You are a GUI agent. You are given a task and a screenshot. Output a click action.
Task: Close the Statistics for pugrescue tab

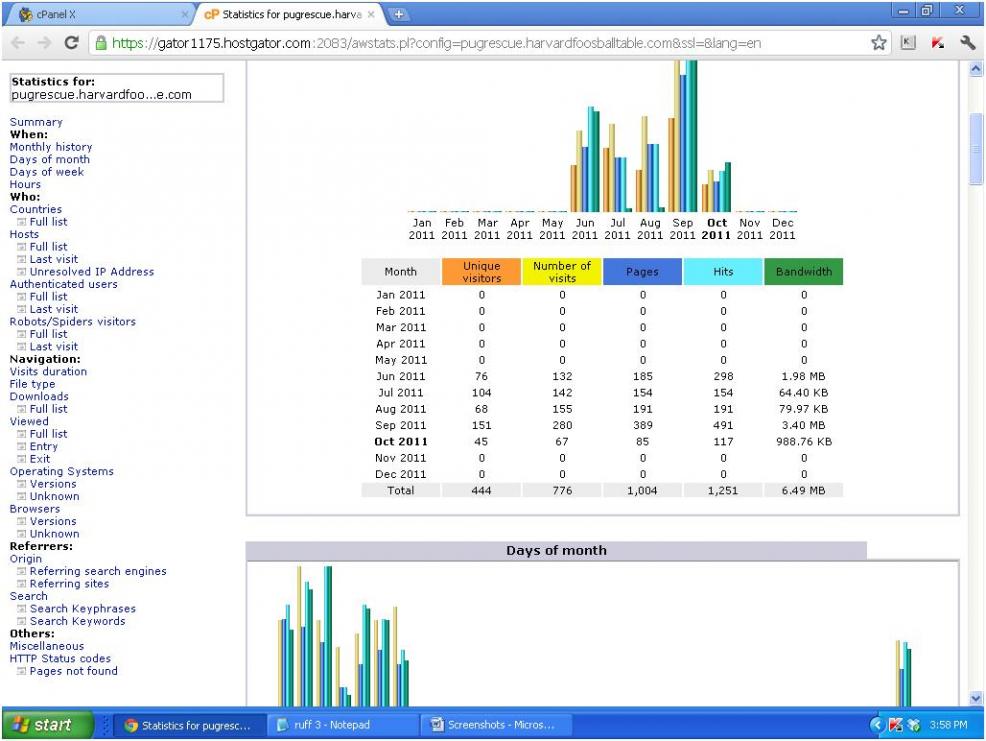[x=371, y=16]
